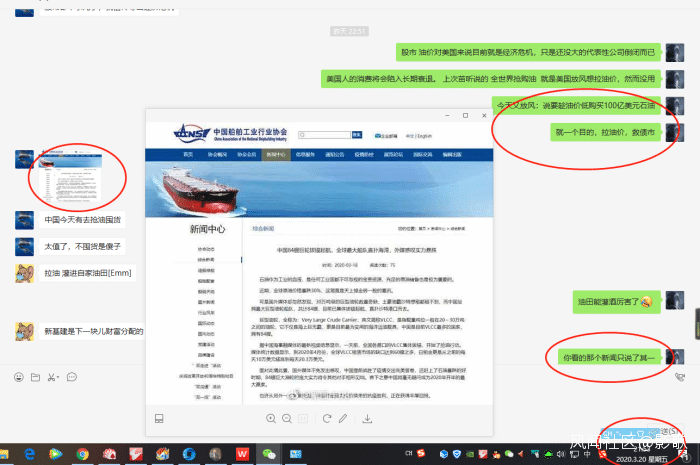The height and width of the screenshot is (465, 700).
Task: Click the WeChat system tray icon
Action: 509,454
